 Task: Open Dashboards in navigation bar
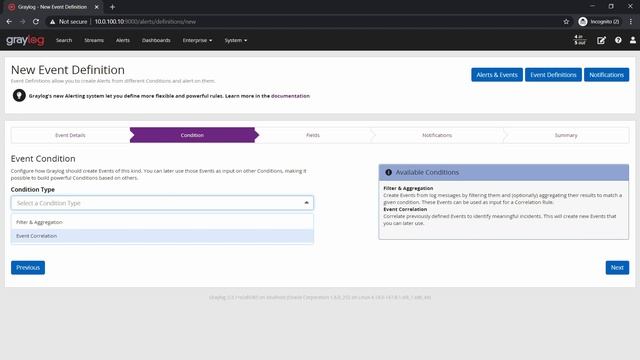point(156,40)
